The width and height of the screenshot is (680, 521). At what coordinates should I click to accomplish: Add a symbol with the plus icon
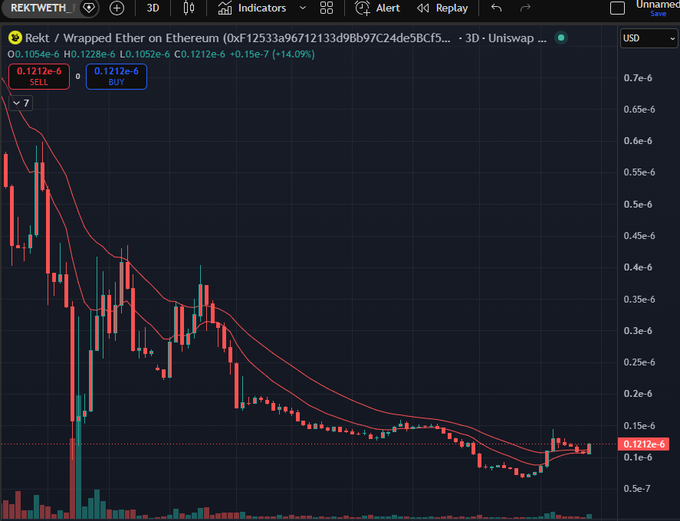click(117, 8)
